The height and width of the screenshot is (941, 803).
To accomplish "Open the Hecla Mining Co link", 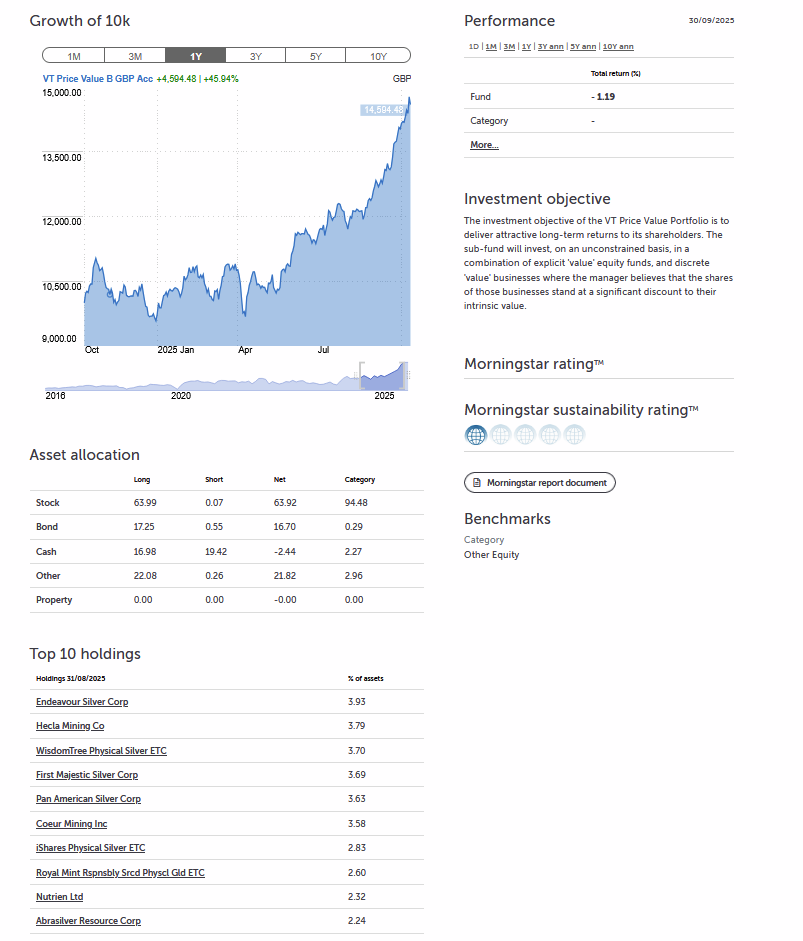I will point(70,726).
